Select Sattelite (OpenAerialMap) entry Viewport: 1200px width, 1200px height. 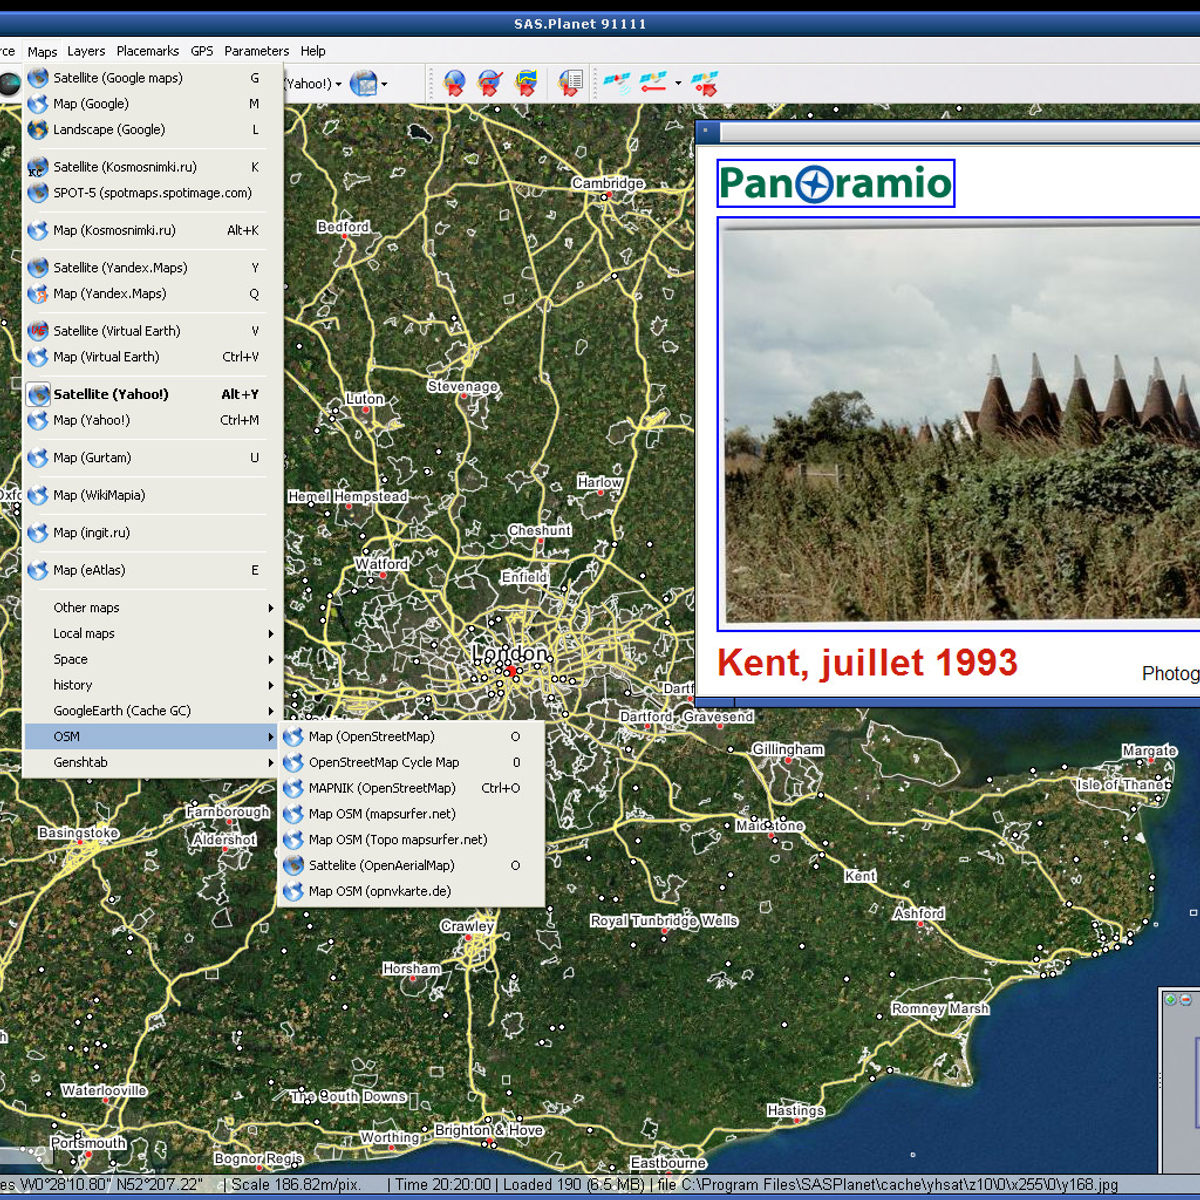411,866
